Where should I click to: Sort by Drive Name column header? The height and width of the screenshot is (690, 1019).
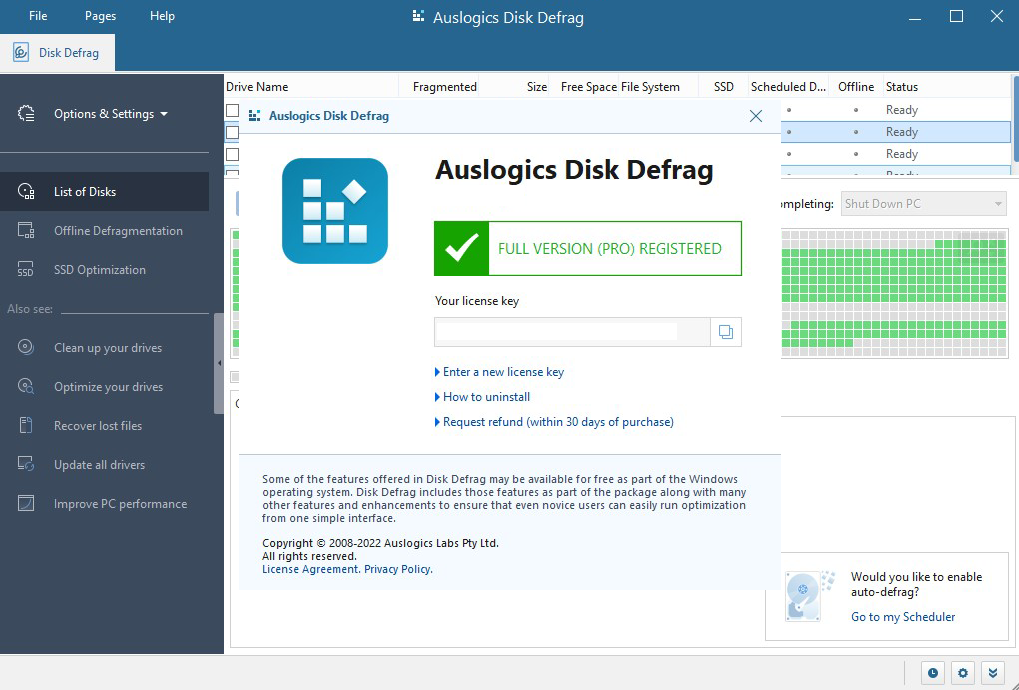point(311,86)
